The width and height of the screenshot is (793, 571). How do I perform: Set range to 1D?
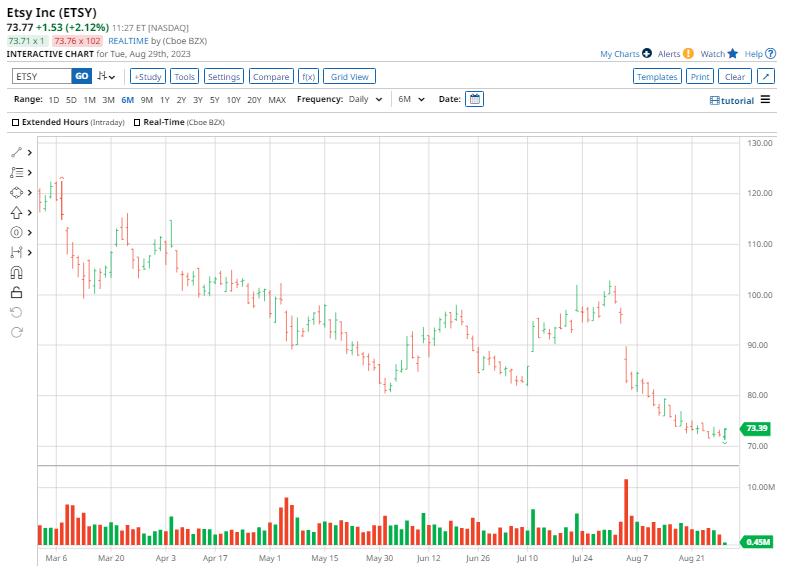(54, 100)
